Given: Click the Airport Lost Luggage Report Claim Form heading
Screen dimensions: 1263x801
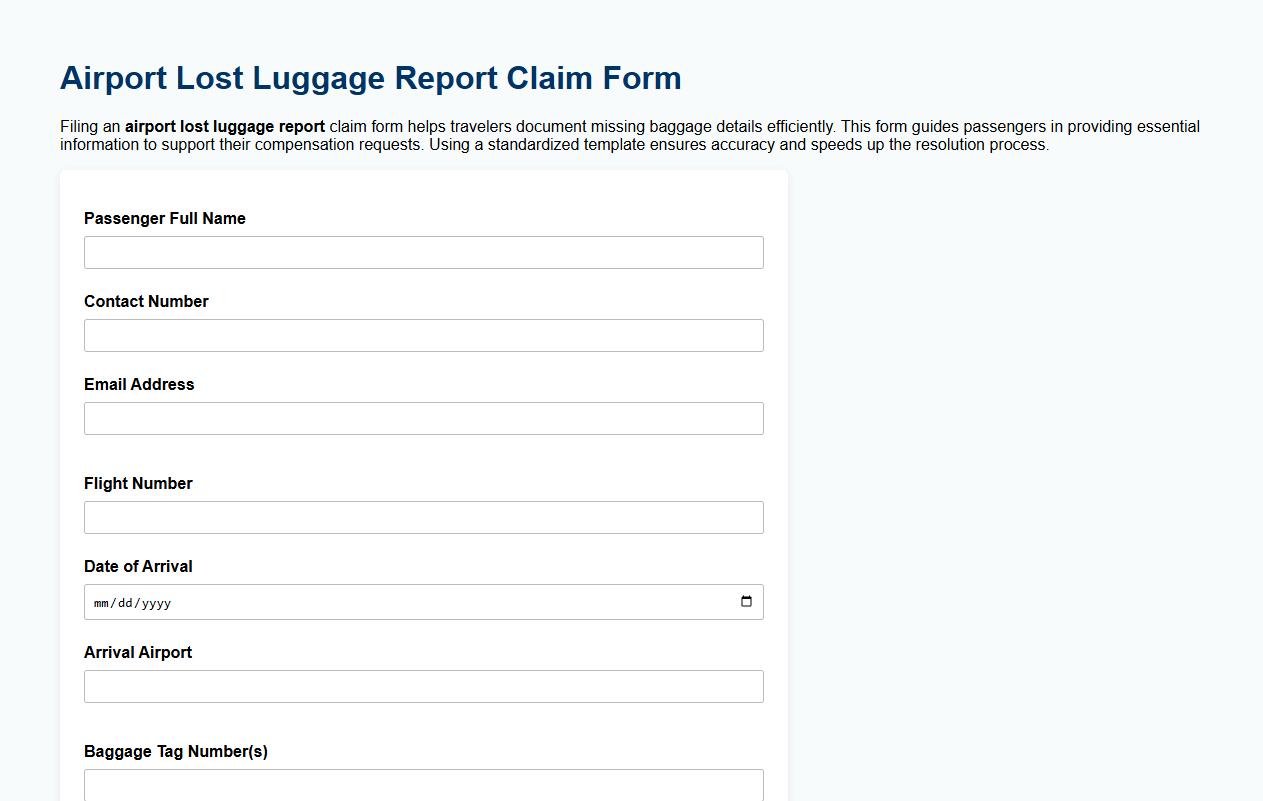Looking at the screenshot, I should pos(370,78).
